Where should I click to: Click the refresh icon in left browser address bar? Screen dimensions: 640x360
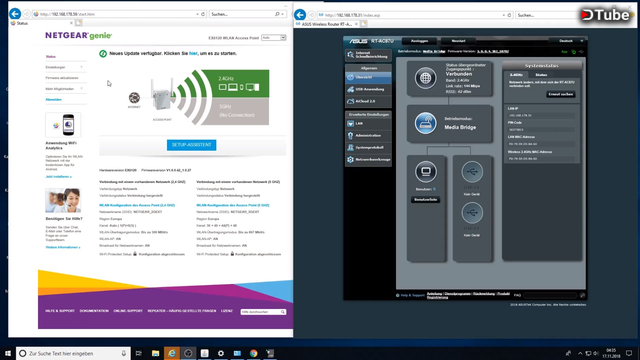(x=203, y=14)
